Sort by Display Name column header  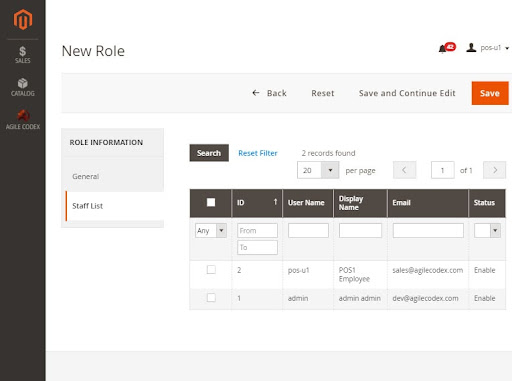click(x=360, y=203)
